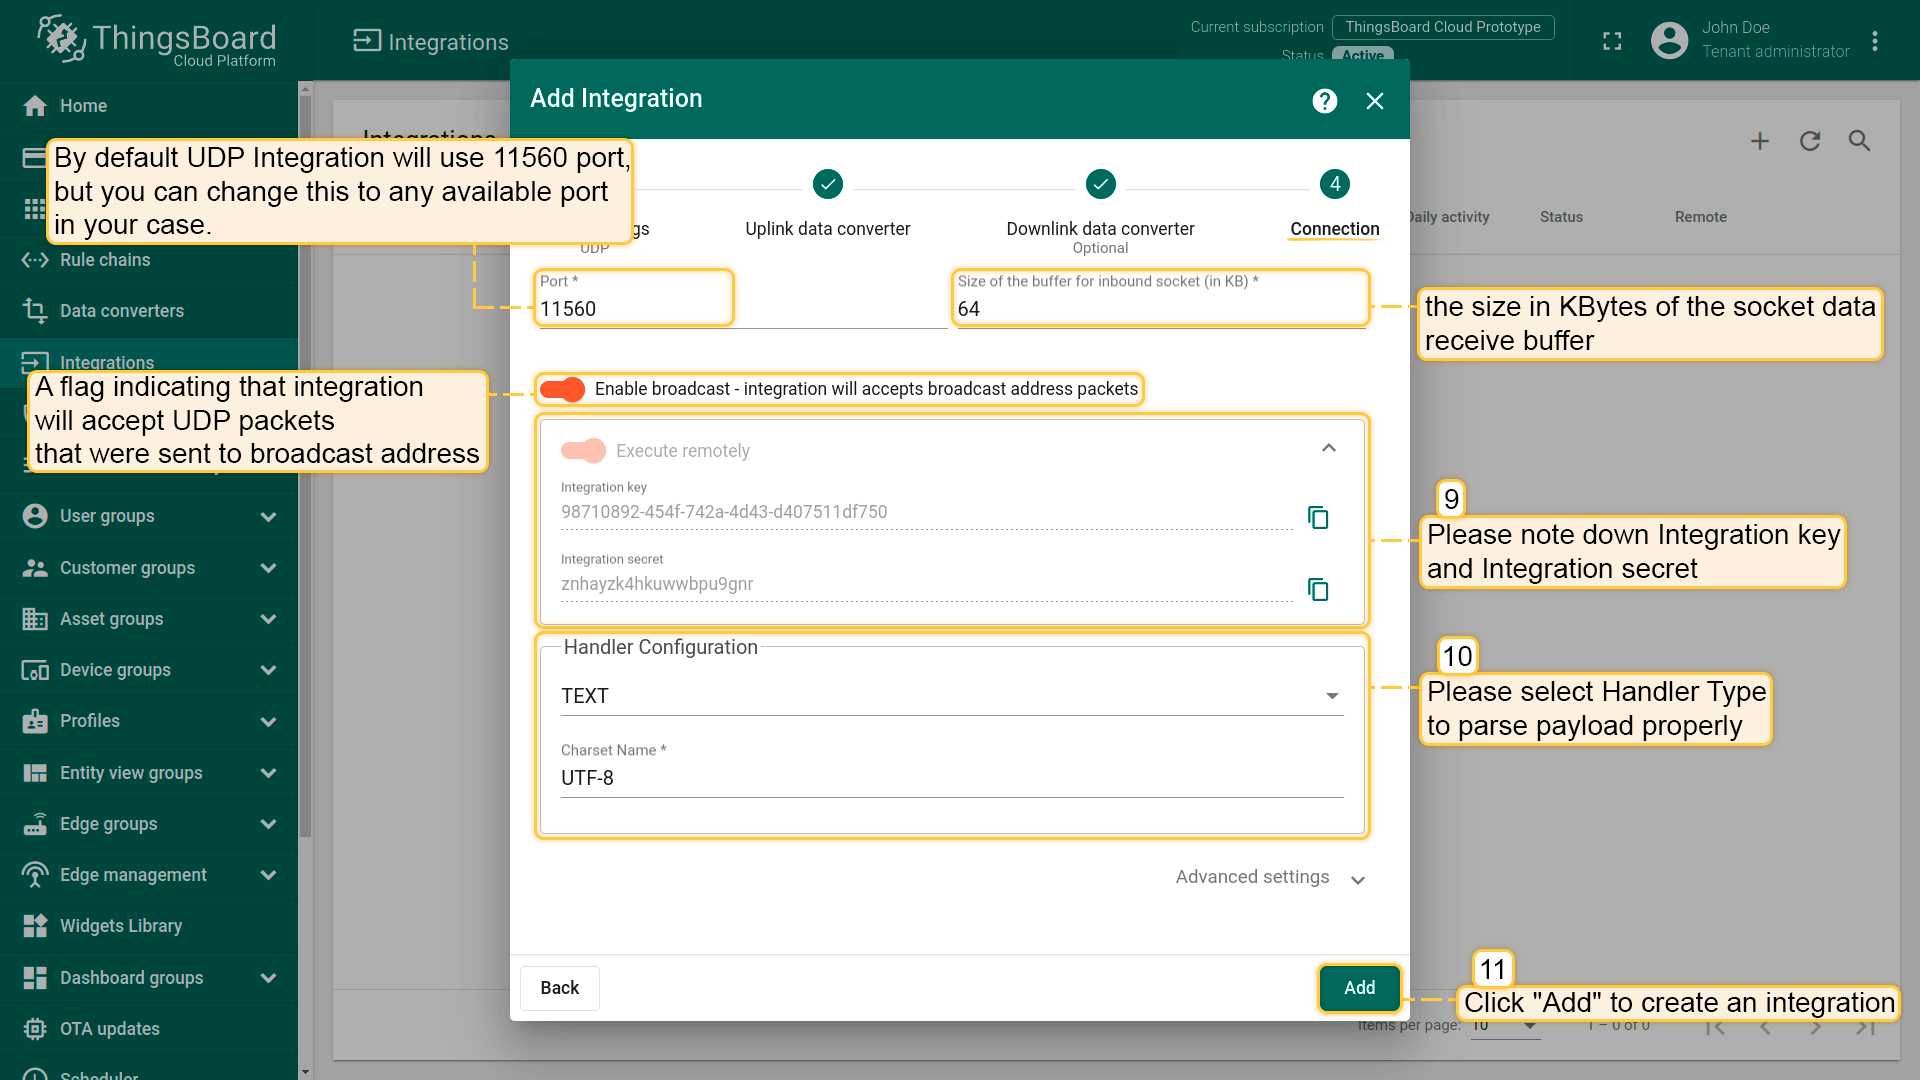Click the User groups icon
Image resolution: width=1920 pixels, height=1080 pixels.
pos(35,516)
